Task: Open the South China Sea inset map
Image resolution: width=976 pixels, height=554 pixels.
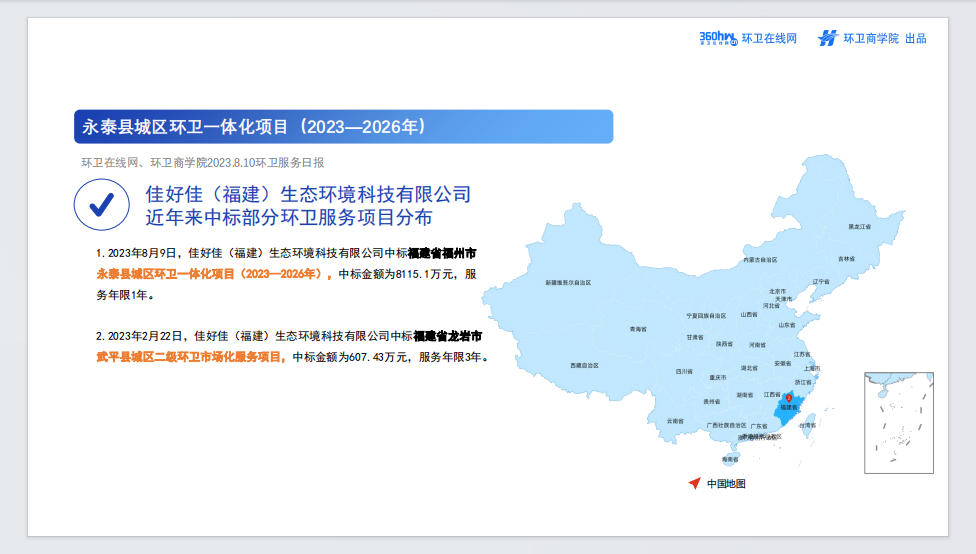Action: (x=899, y=423)
